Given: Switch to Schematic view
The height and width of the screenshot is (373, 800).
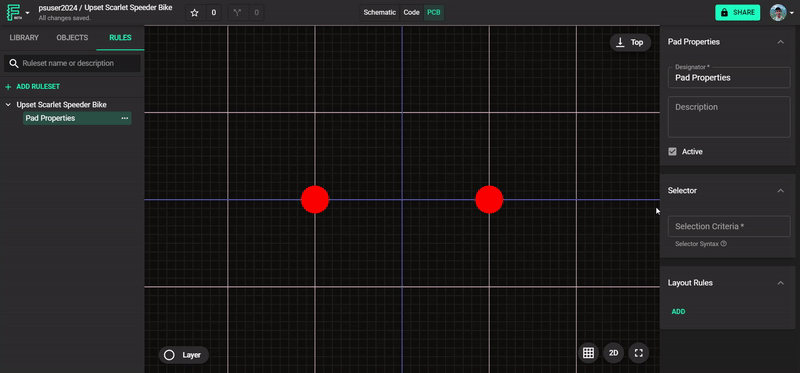Looking at the screenshot, I should point(380,13).
